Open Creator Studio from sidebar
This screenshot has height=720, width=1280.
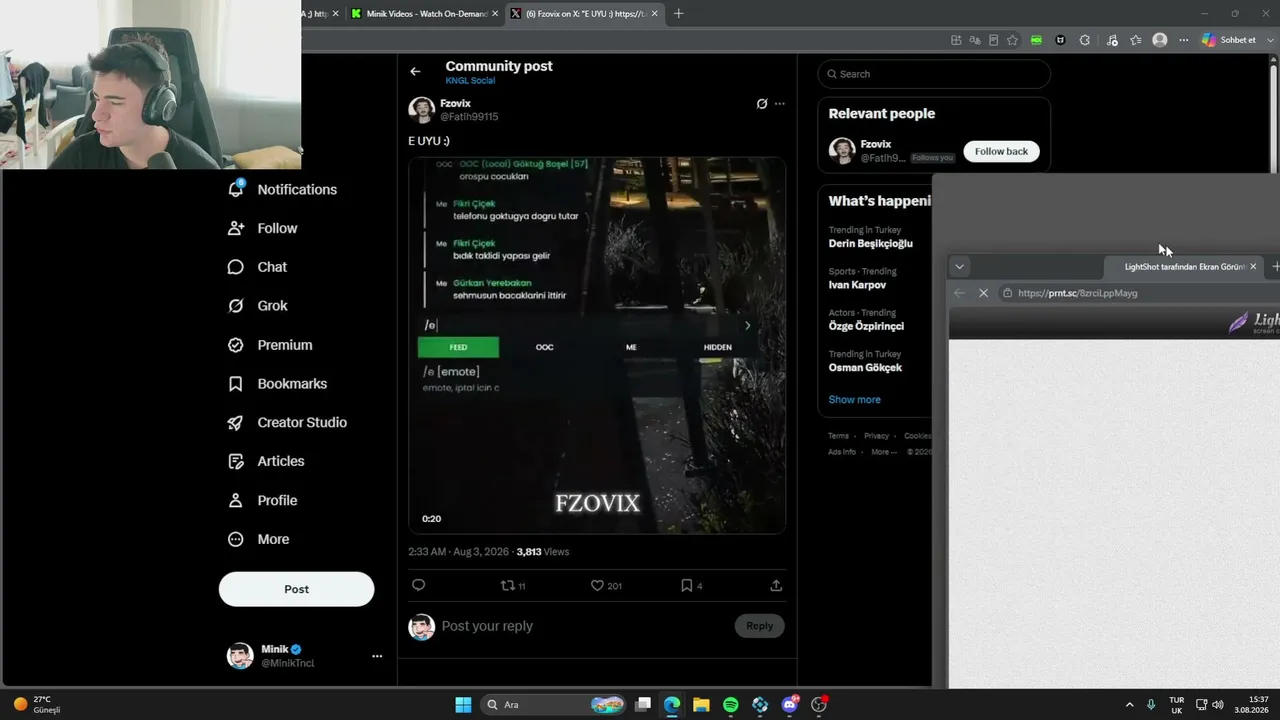pos(287,422)
